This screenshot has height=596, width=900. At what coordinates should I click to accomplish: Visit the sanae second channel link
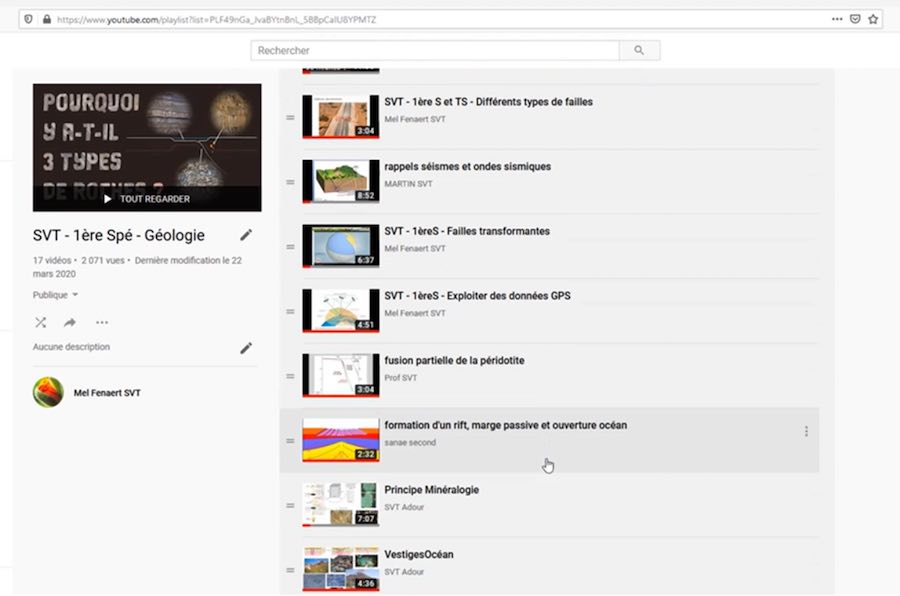tap(410, 442)
